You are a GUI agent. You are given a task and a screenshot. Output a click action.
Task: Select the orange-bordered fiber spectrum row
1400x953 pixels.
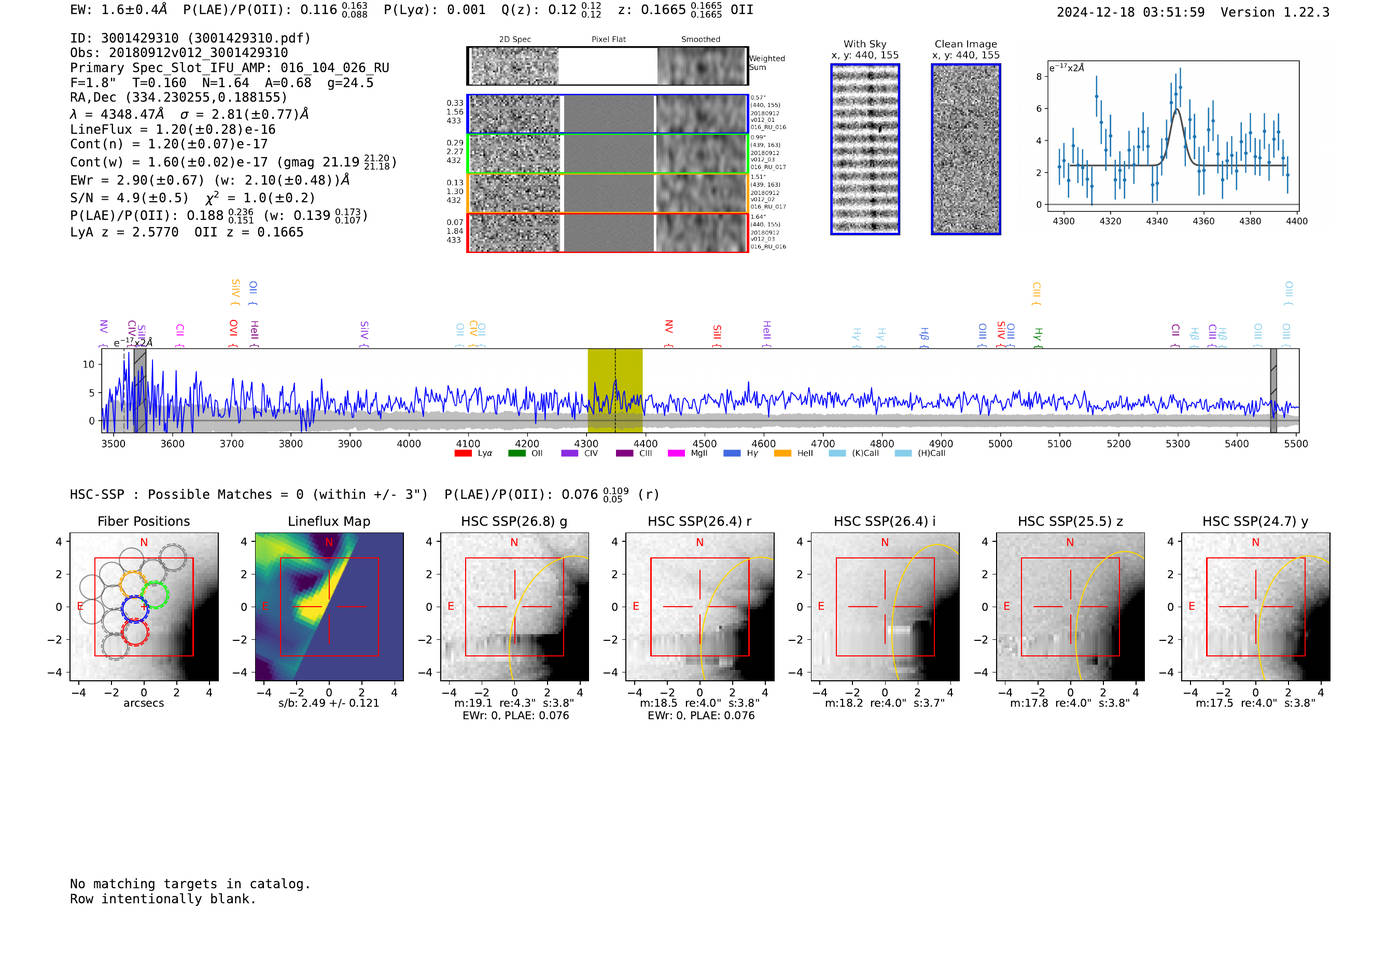pyautogui.click(x=607, y=193)
